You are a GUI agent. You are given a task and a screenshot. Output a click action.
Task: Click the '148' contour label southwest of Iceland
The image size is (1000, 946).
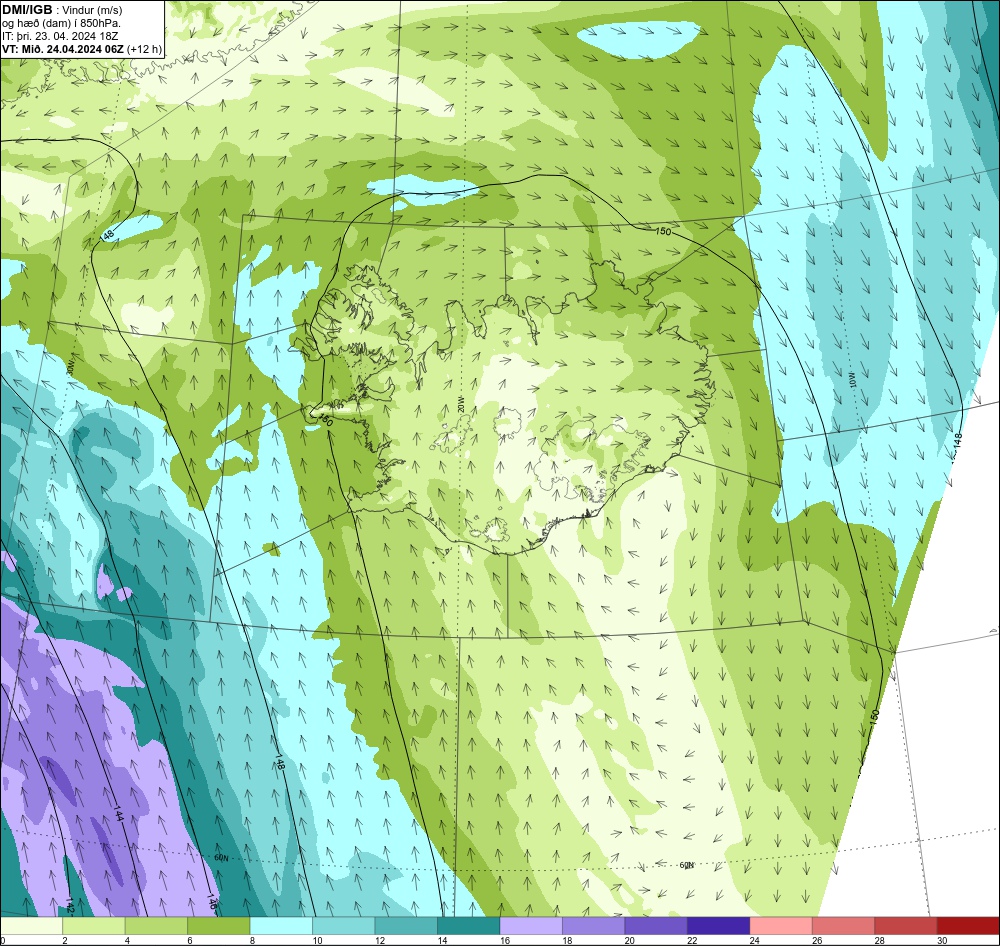pyautogui.click(x=279, y=763)
